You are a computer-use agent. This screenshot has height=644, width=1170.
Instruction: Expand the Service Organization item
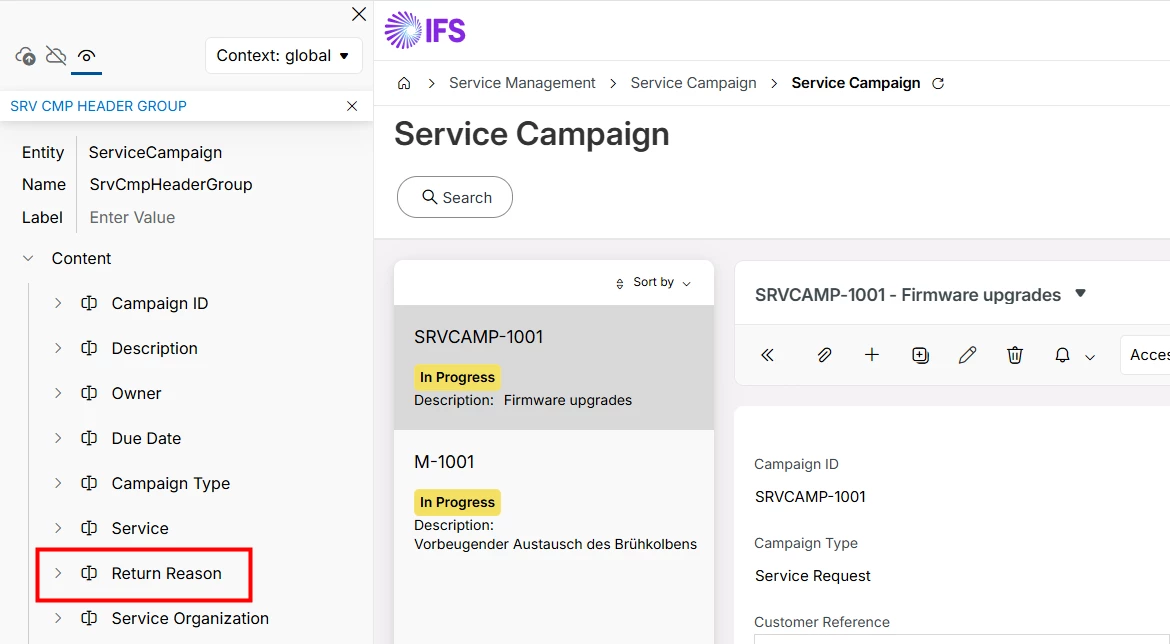coord(58,618)
